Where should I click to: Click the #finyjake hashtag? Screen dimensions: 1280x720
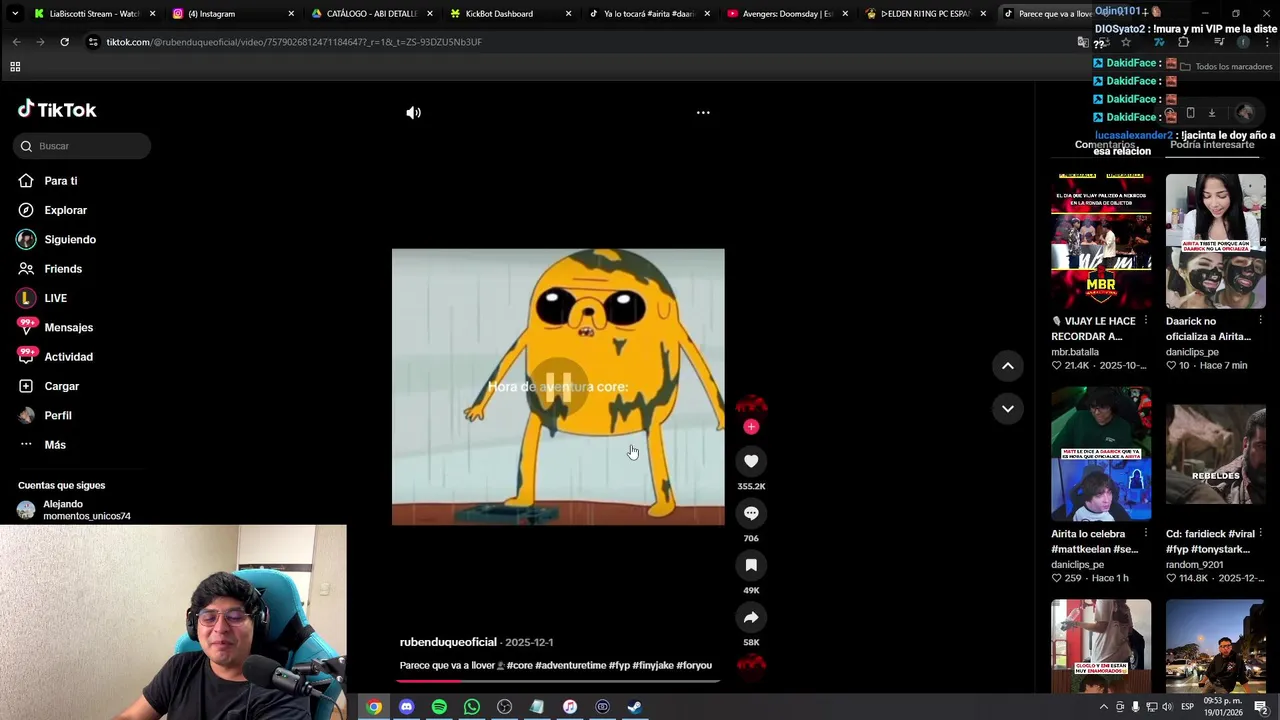pyautogui.click(x=652, y=665)
